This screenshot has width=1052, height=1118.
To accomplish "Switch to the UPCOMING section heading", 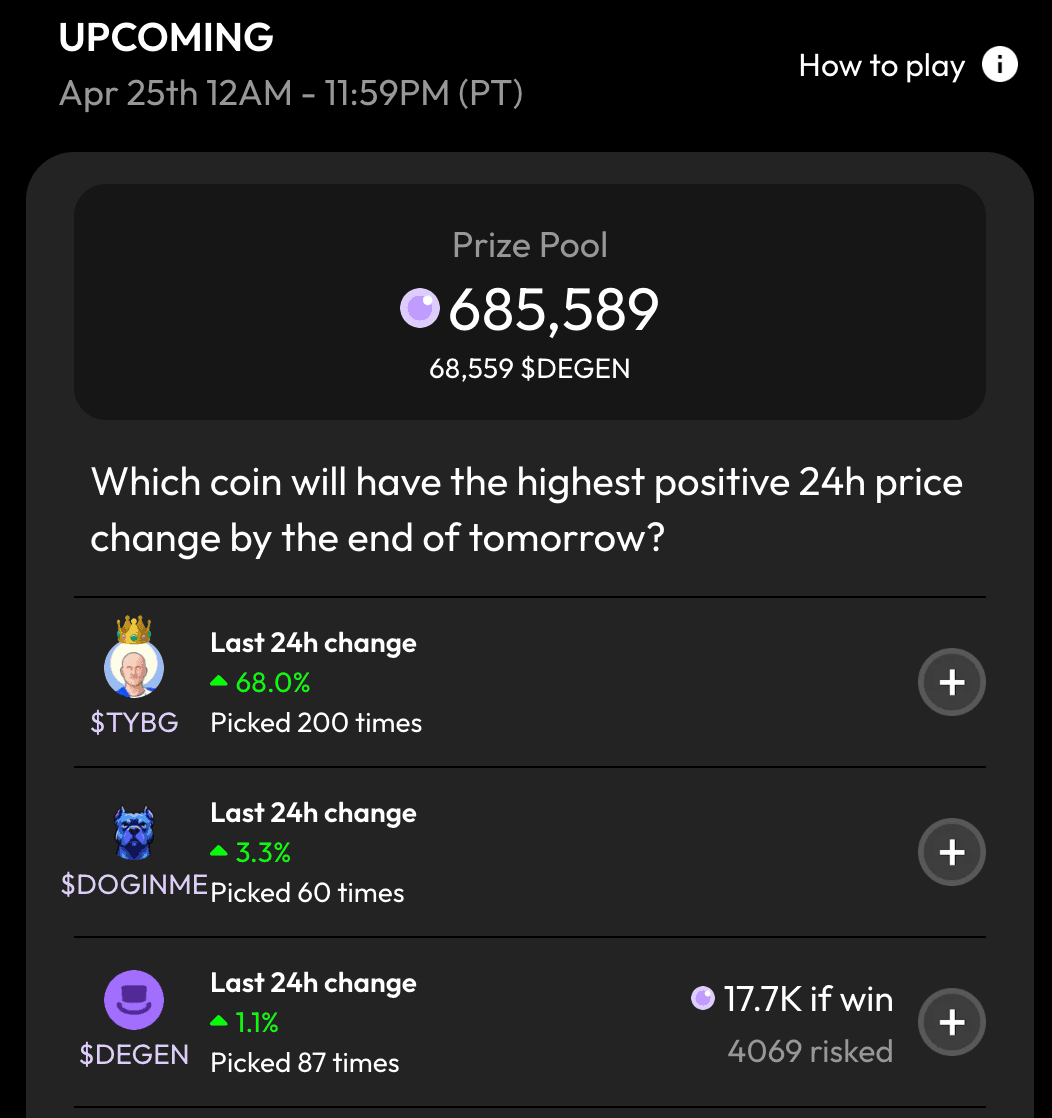I will [x=166, y=38].
